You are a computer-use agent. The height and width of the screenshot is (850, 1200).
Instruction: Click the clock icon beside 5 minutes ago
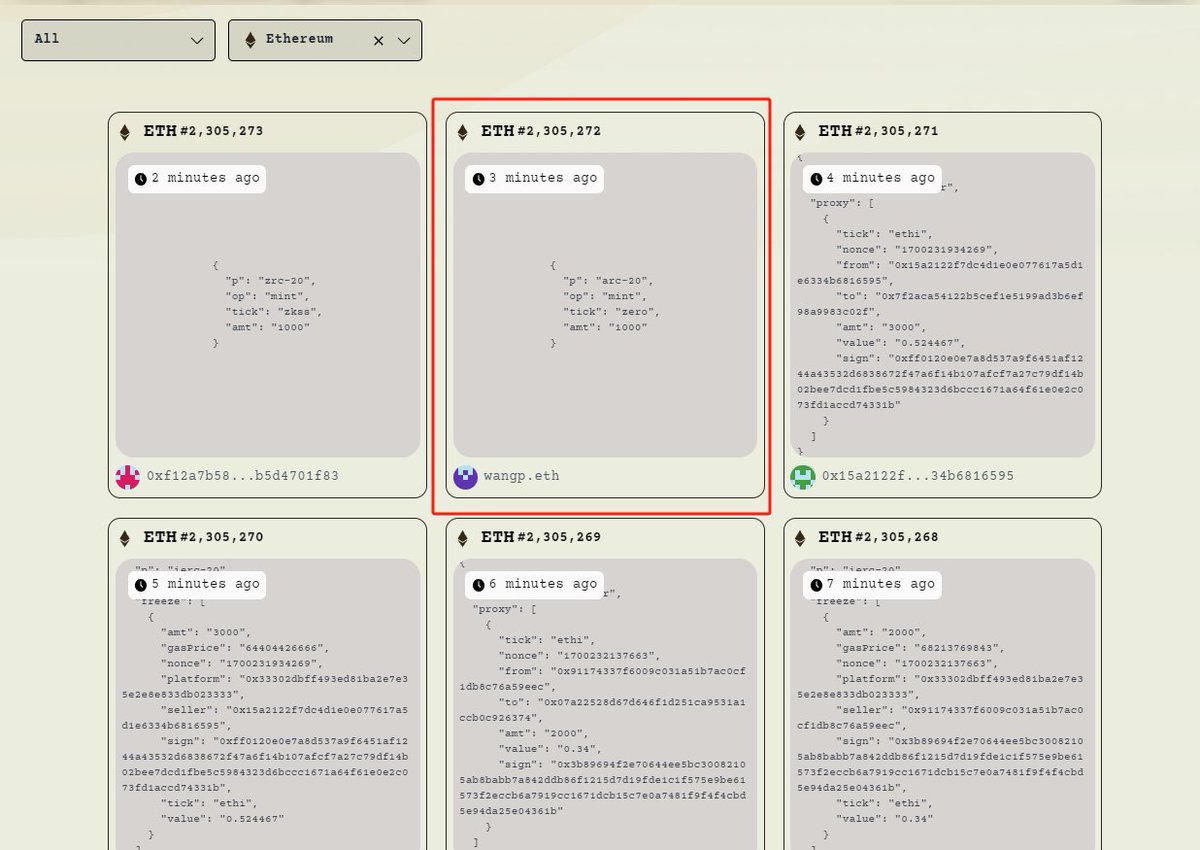point(141,584)
